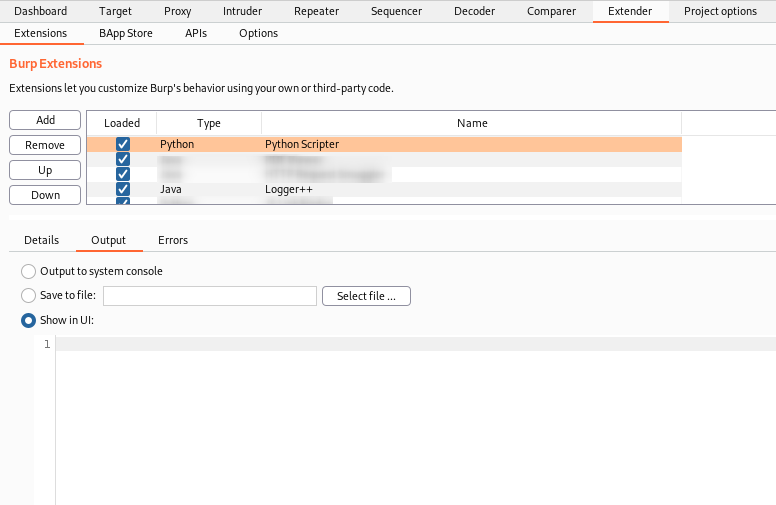Toggle the Loaded checkbox for Logger++

(x=123, y=189)
